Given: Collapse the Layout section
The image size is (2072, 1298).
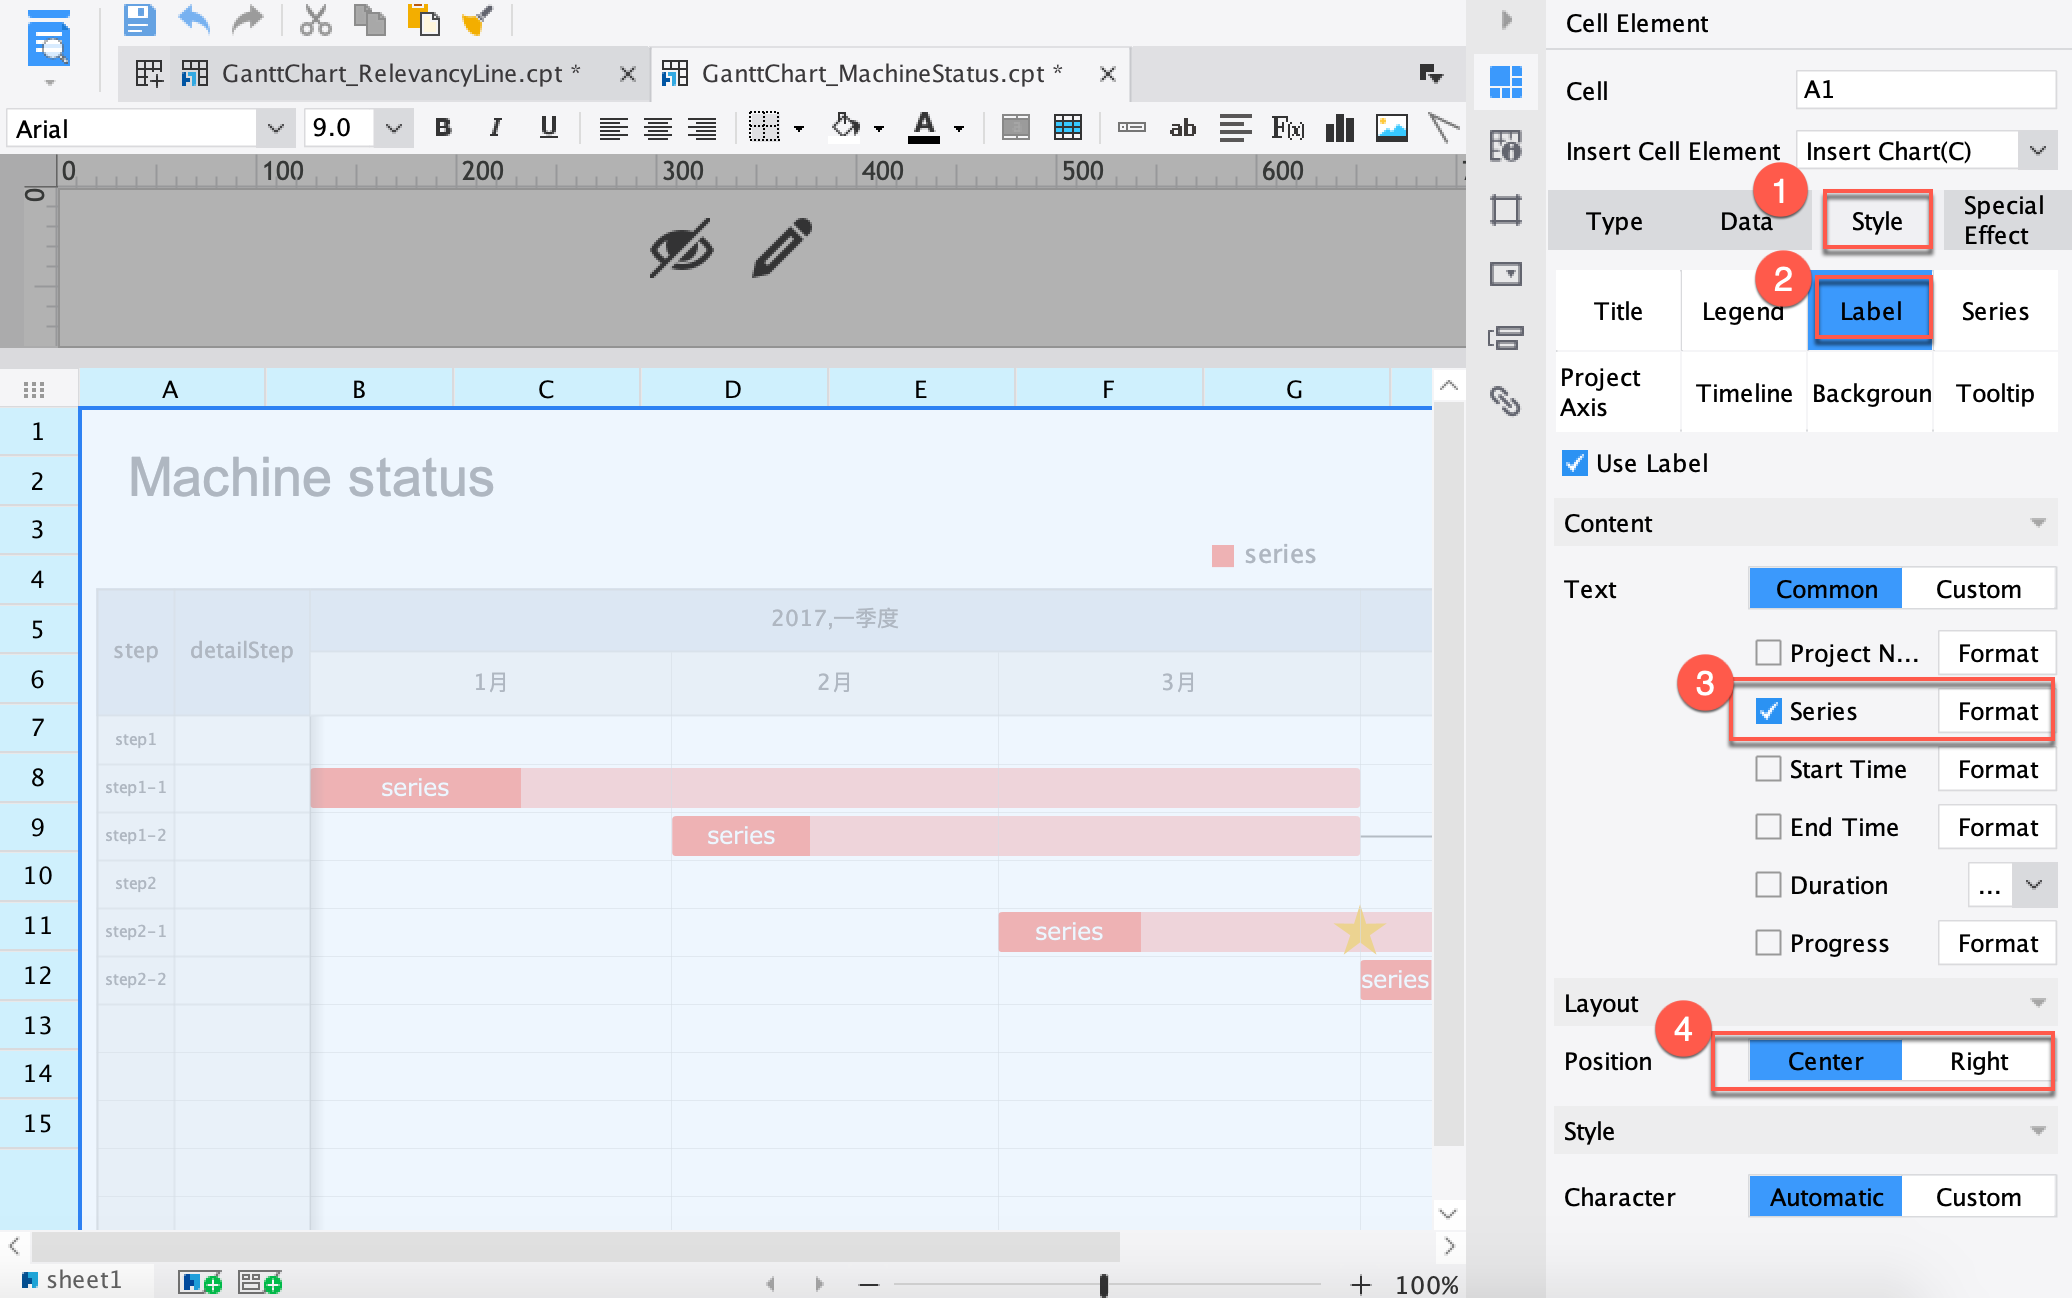Looking at the screenshot, I should [2040, 1003].
